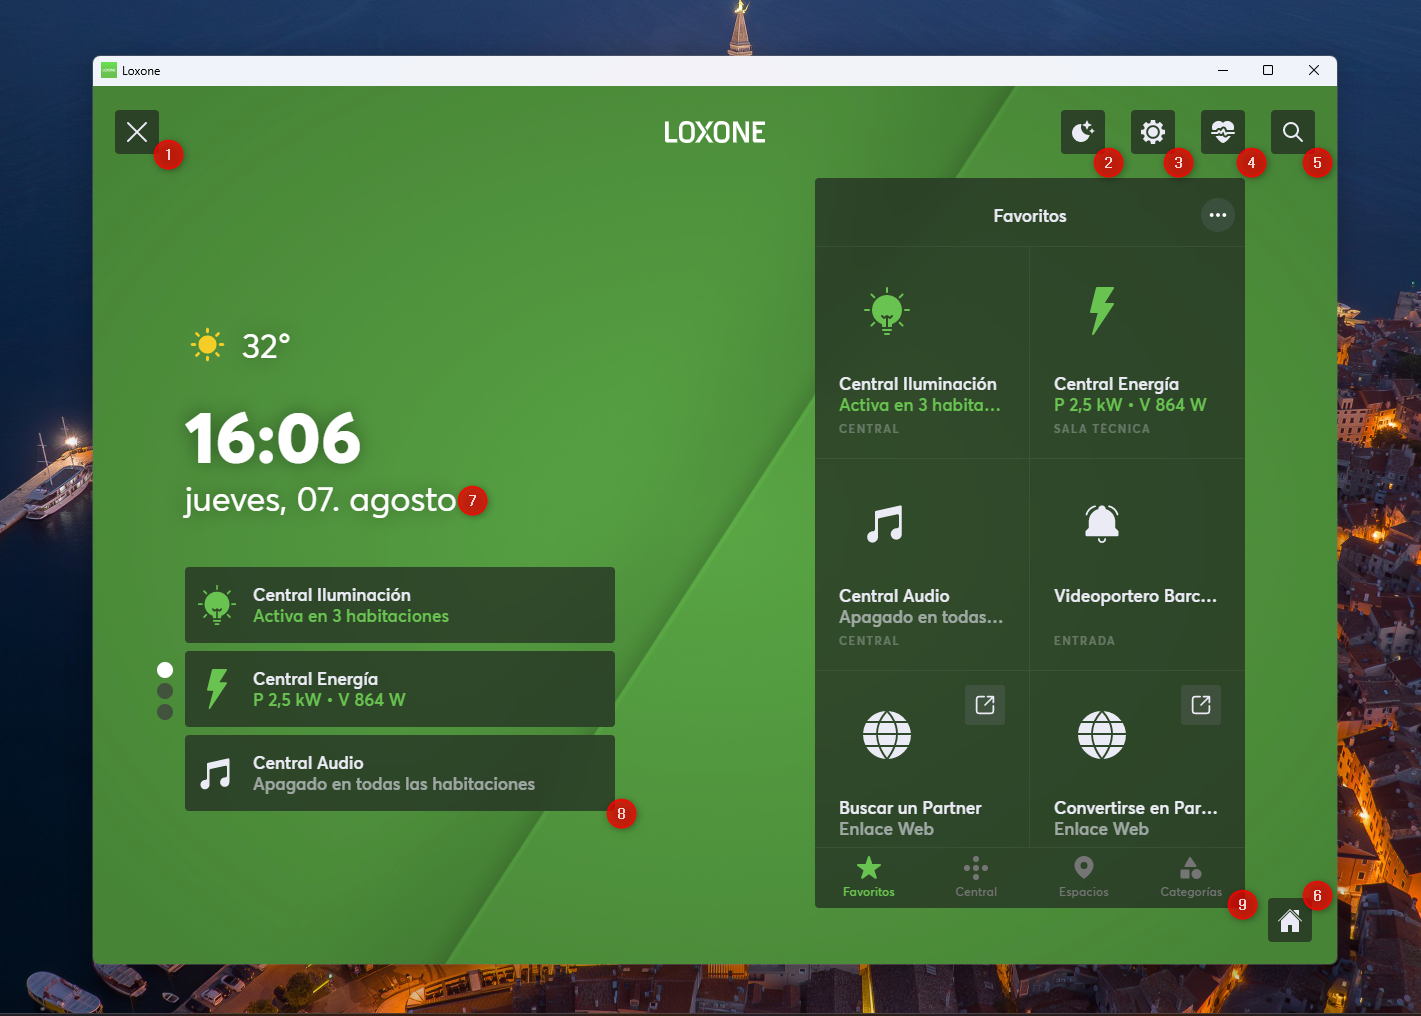This screenshot has width=1421, height=1016.
Task: Switch to the Central tab
Action: pos(976,877)
